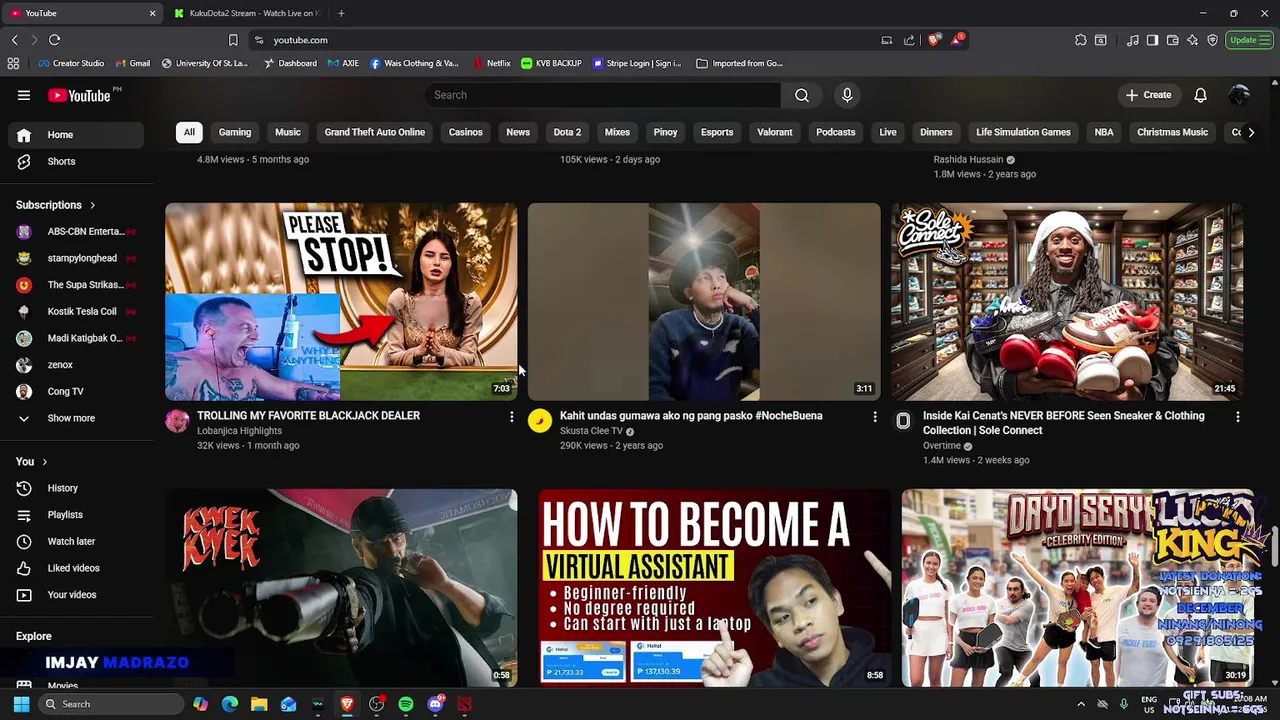Click the Windows Start button
The width and height of the screenshot is (1280, 720).
[x=21, y=704]
